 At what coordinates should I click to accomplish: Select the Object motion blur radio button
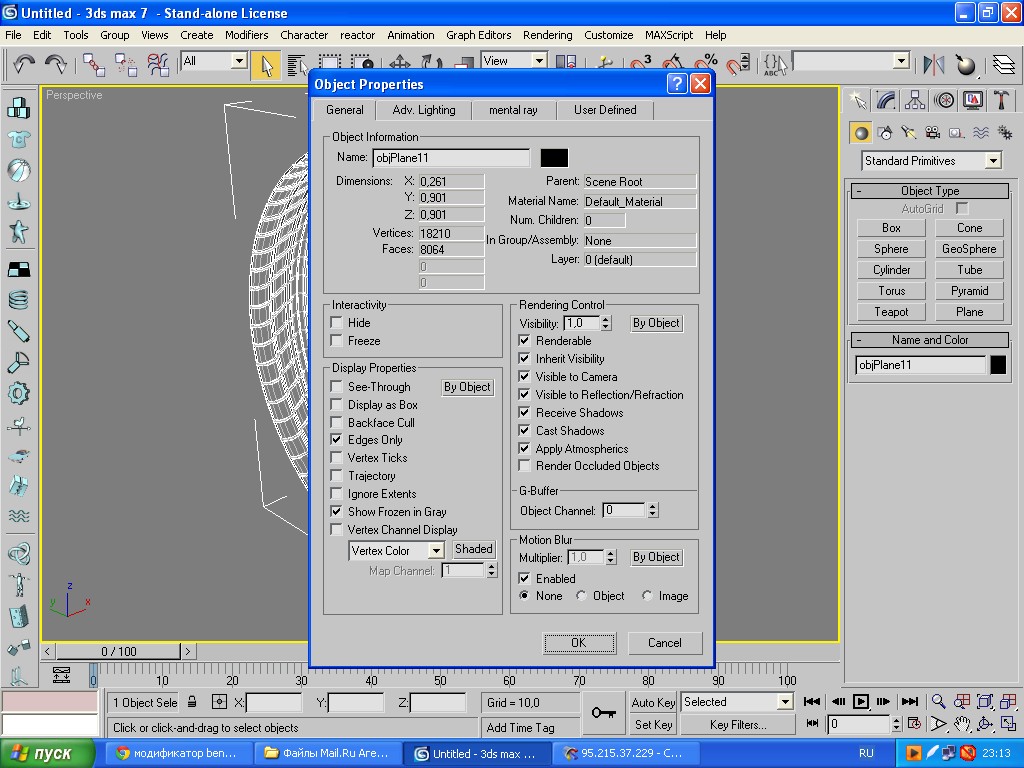click(x=581, y=596)
